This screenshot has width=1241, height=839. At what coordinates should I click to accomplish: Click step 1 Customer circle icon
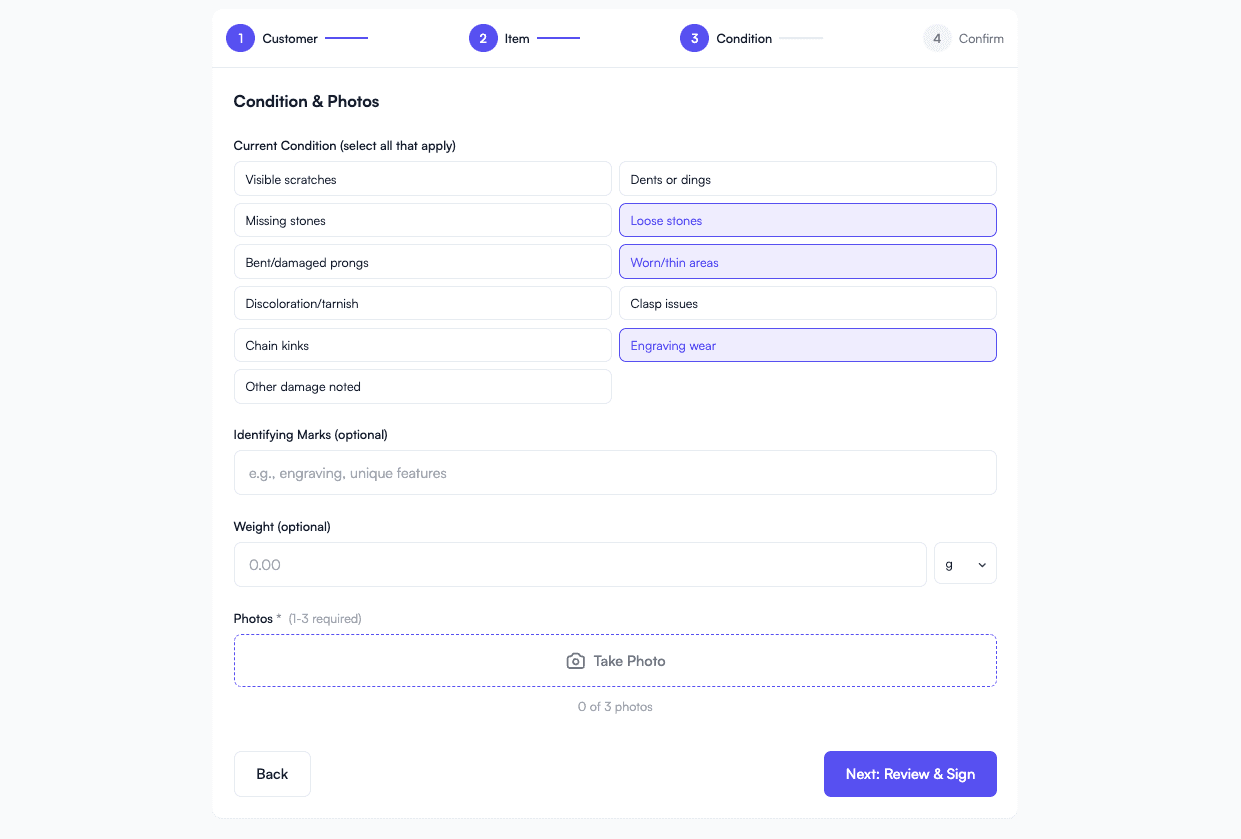(x=240, y=39)
